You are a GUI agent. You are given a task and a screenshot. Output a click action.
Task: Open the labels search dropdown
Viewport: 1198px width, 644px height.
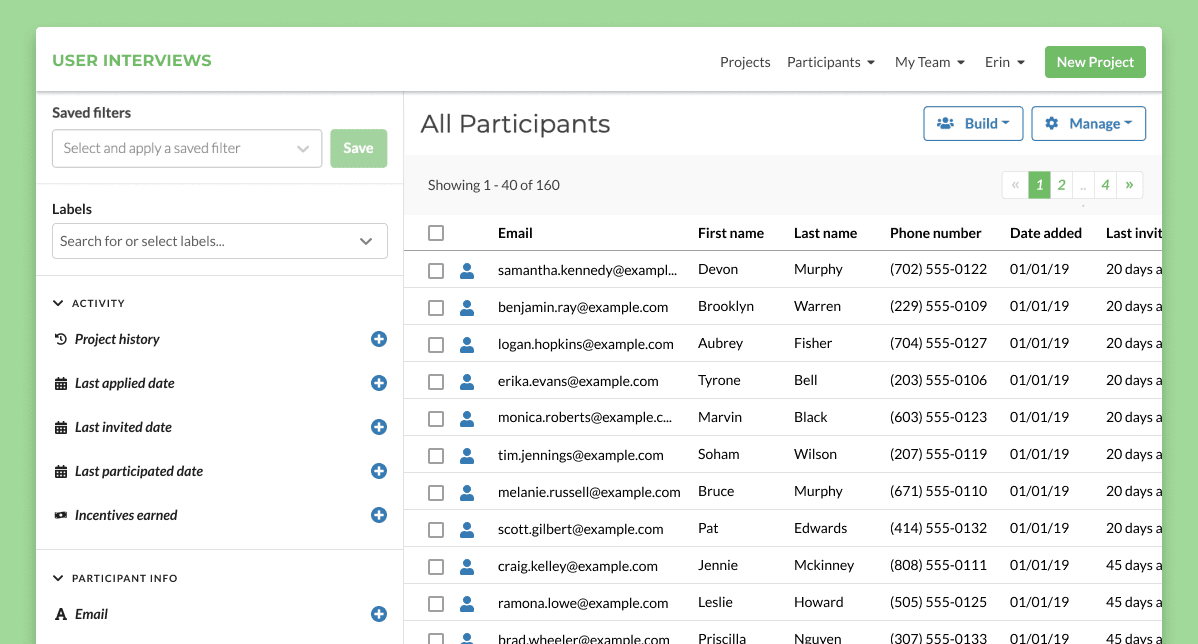click(219, 241)
